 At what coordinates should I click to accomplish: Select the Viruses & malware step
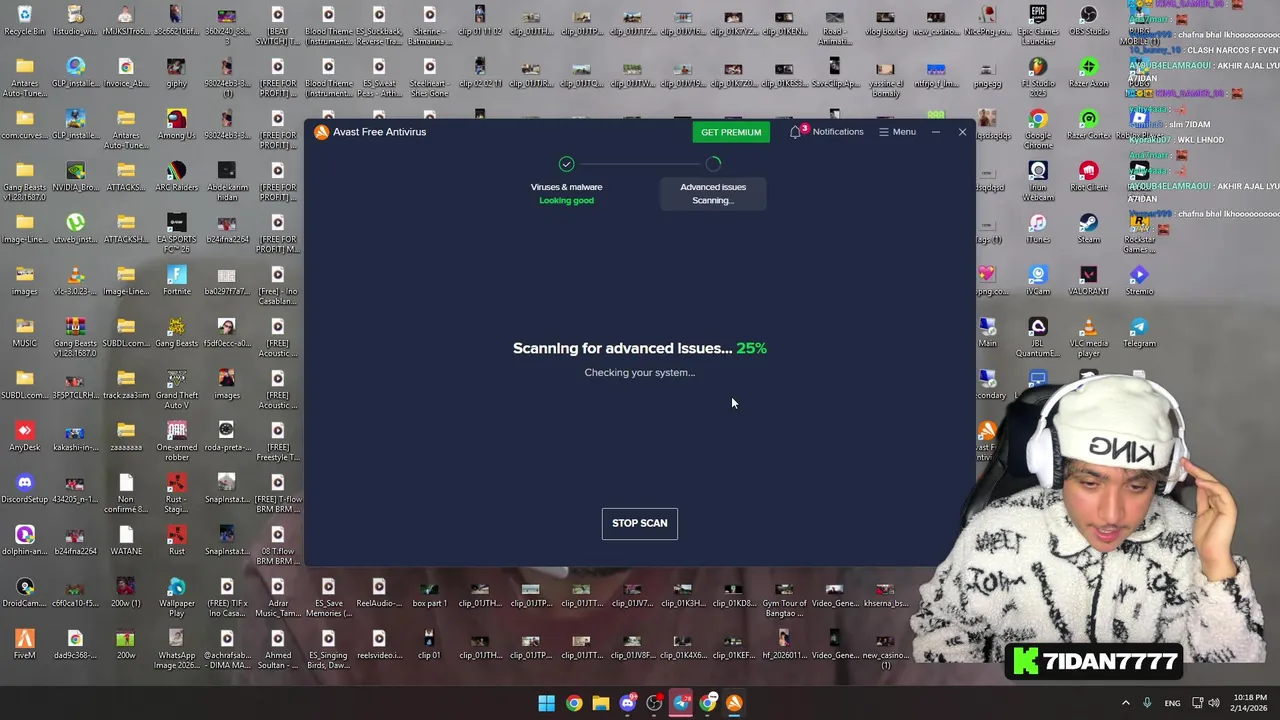tap(566, 181)
